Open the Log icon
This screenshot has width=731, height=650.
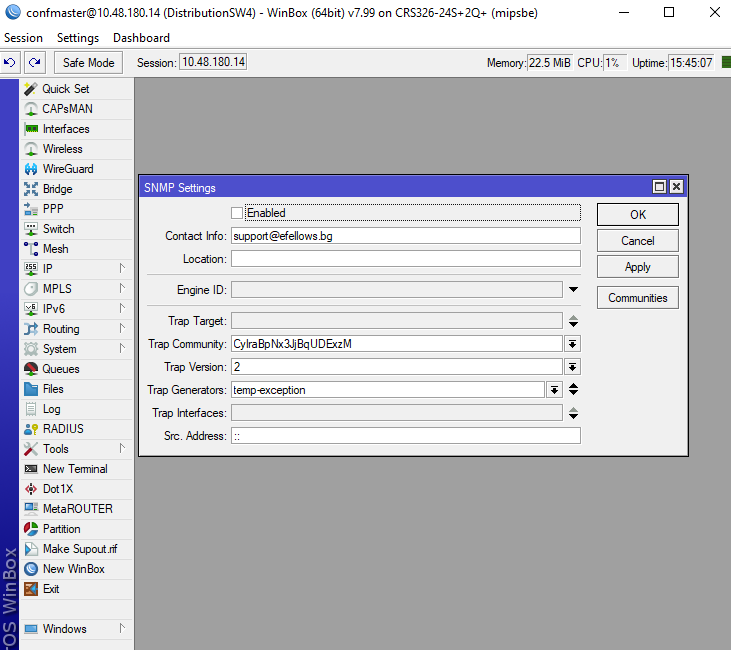tap(31, 409)
